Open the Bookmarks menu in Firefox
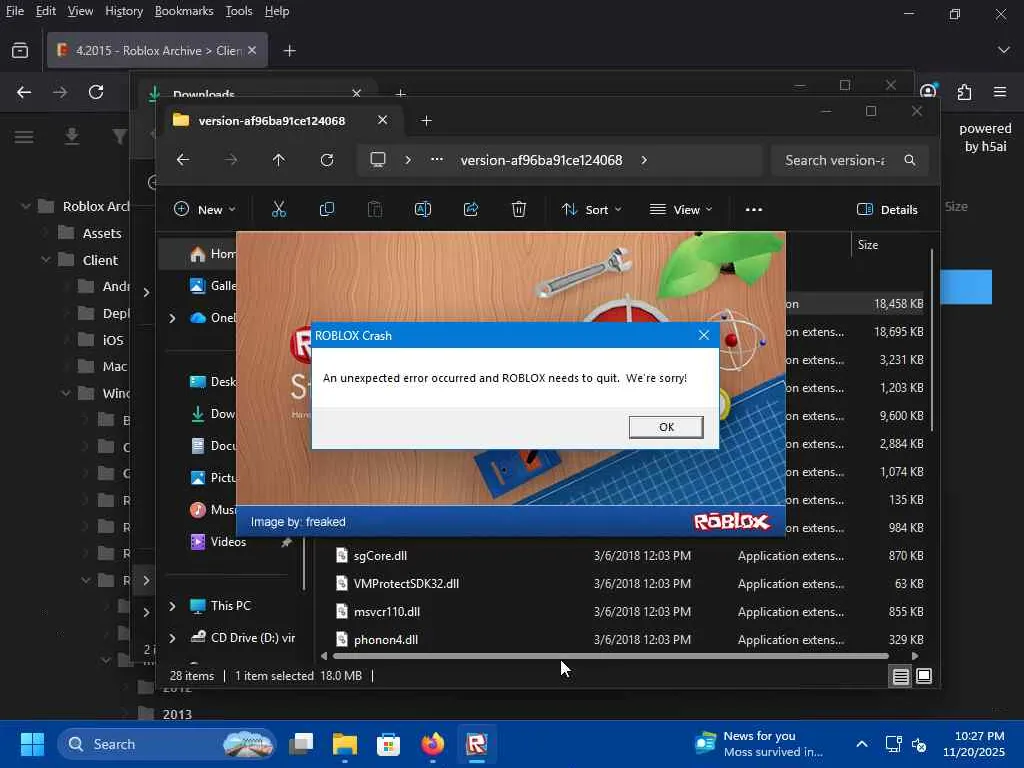This screenshot has width=1024, height=768. [x=184, y=11]
